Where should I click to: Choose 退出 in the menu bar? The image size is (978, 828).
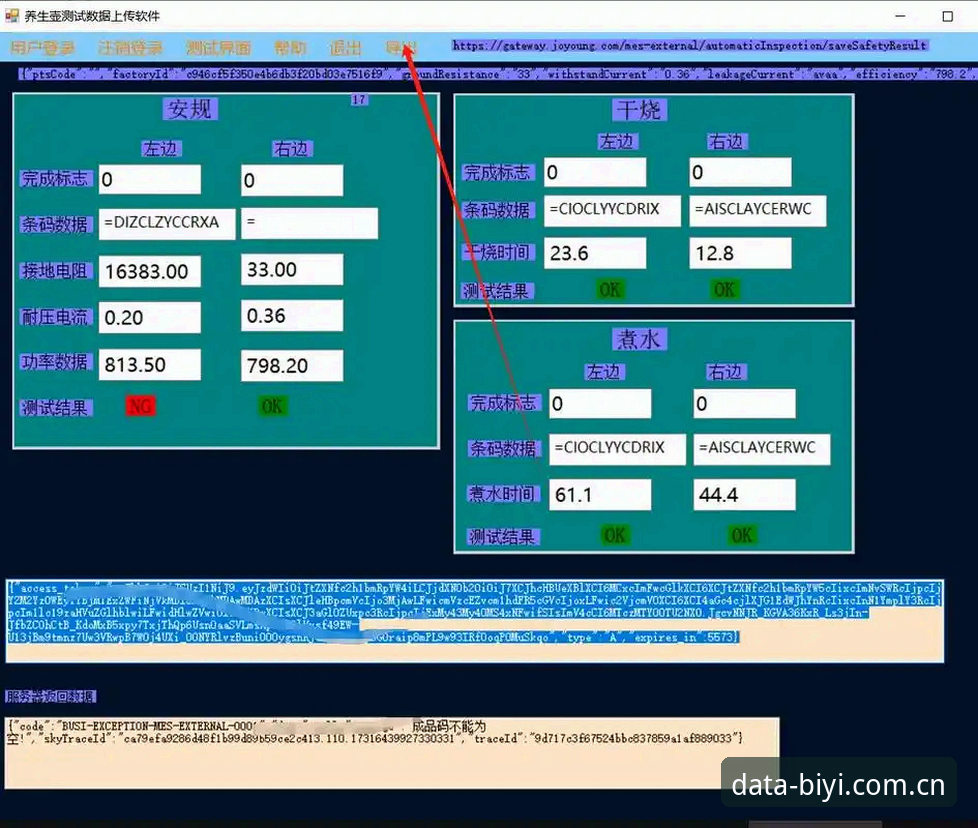(346, 47)
